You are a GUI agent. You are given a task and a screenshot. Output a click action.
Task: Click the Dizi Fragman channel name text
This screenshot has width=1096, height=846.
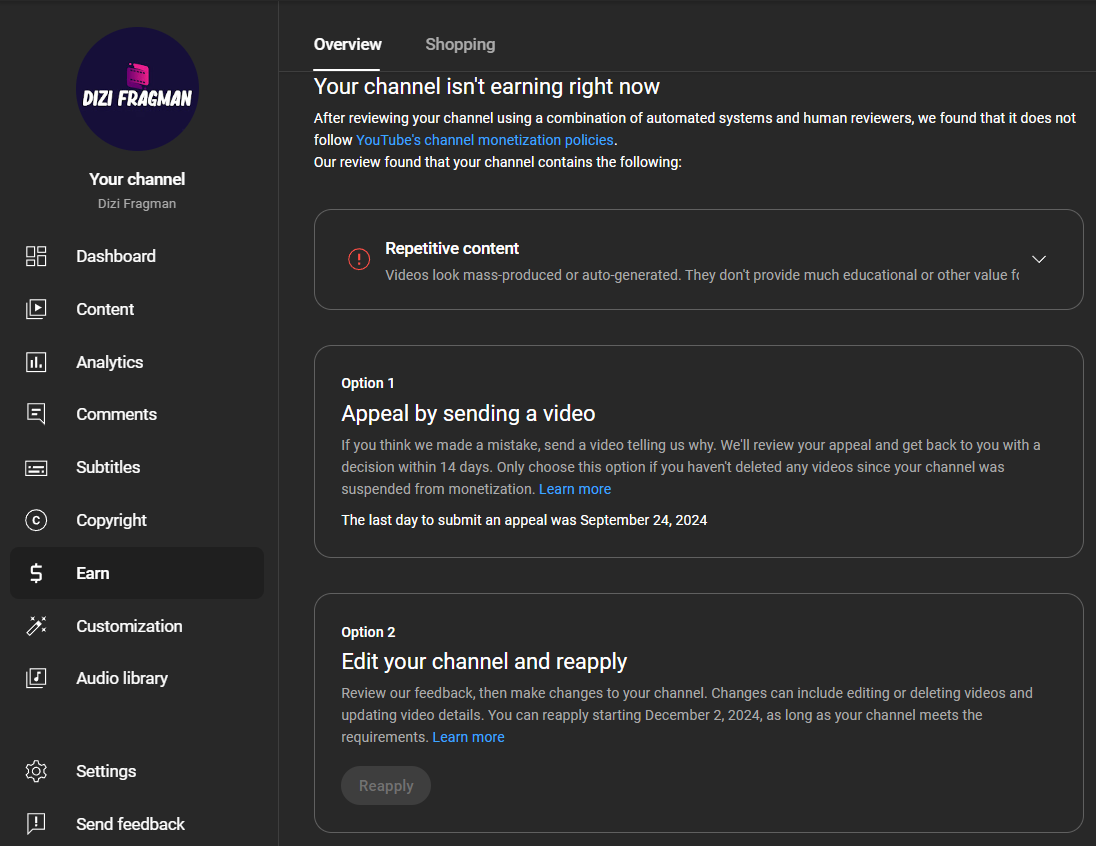(137, 203)
